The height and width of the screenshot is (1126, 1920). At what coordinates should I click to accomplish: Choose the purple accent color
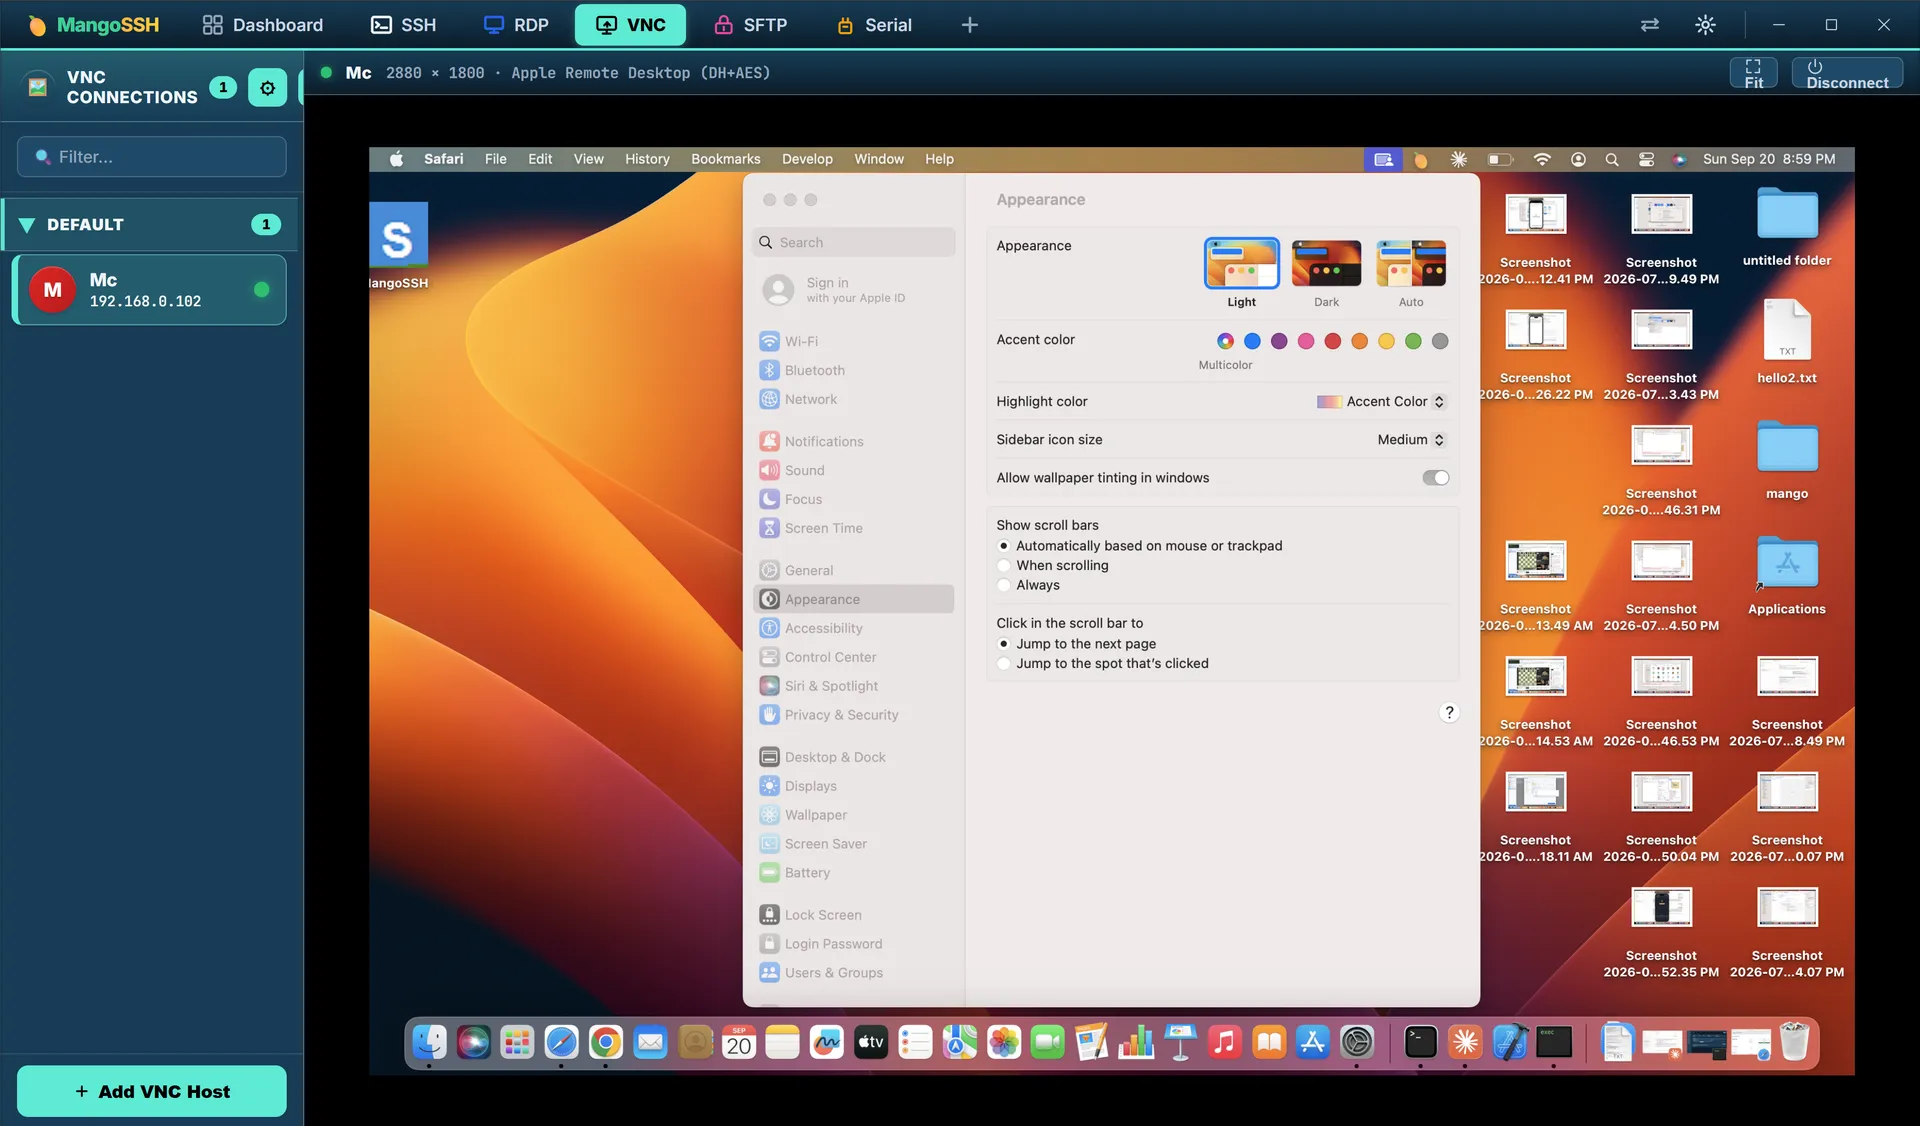(1279, 341)
